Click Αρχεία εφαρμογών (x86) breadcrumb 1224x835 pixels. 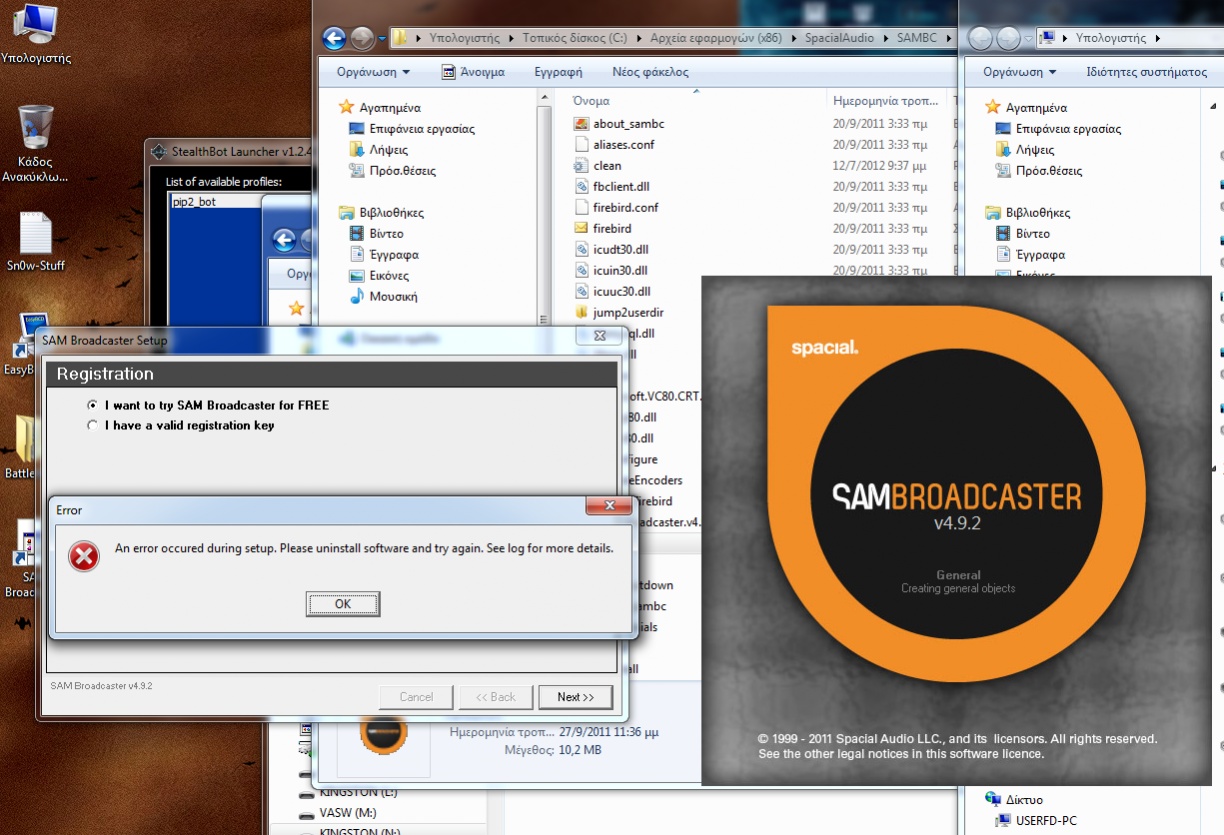(716, 39)
